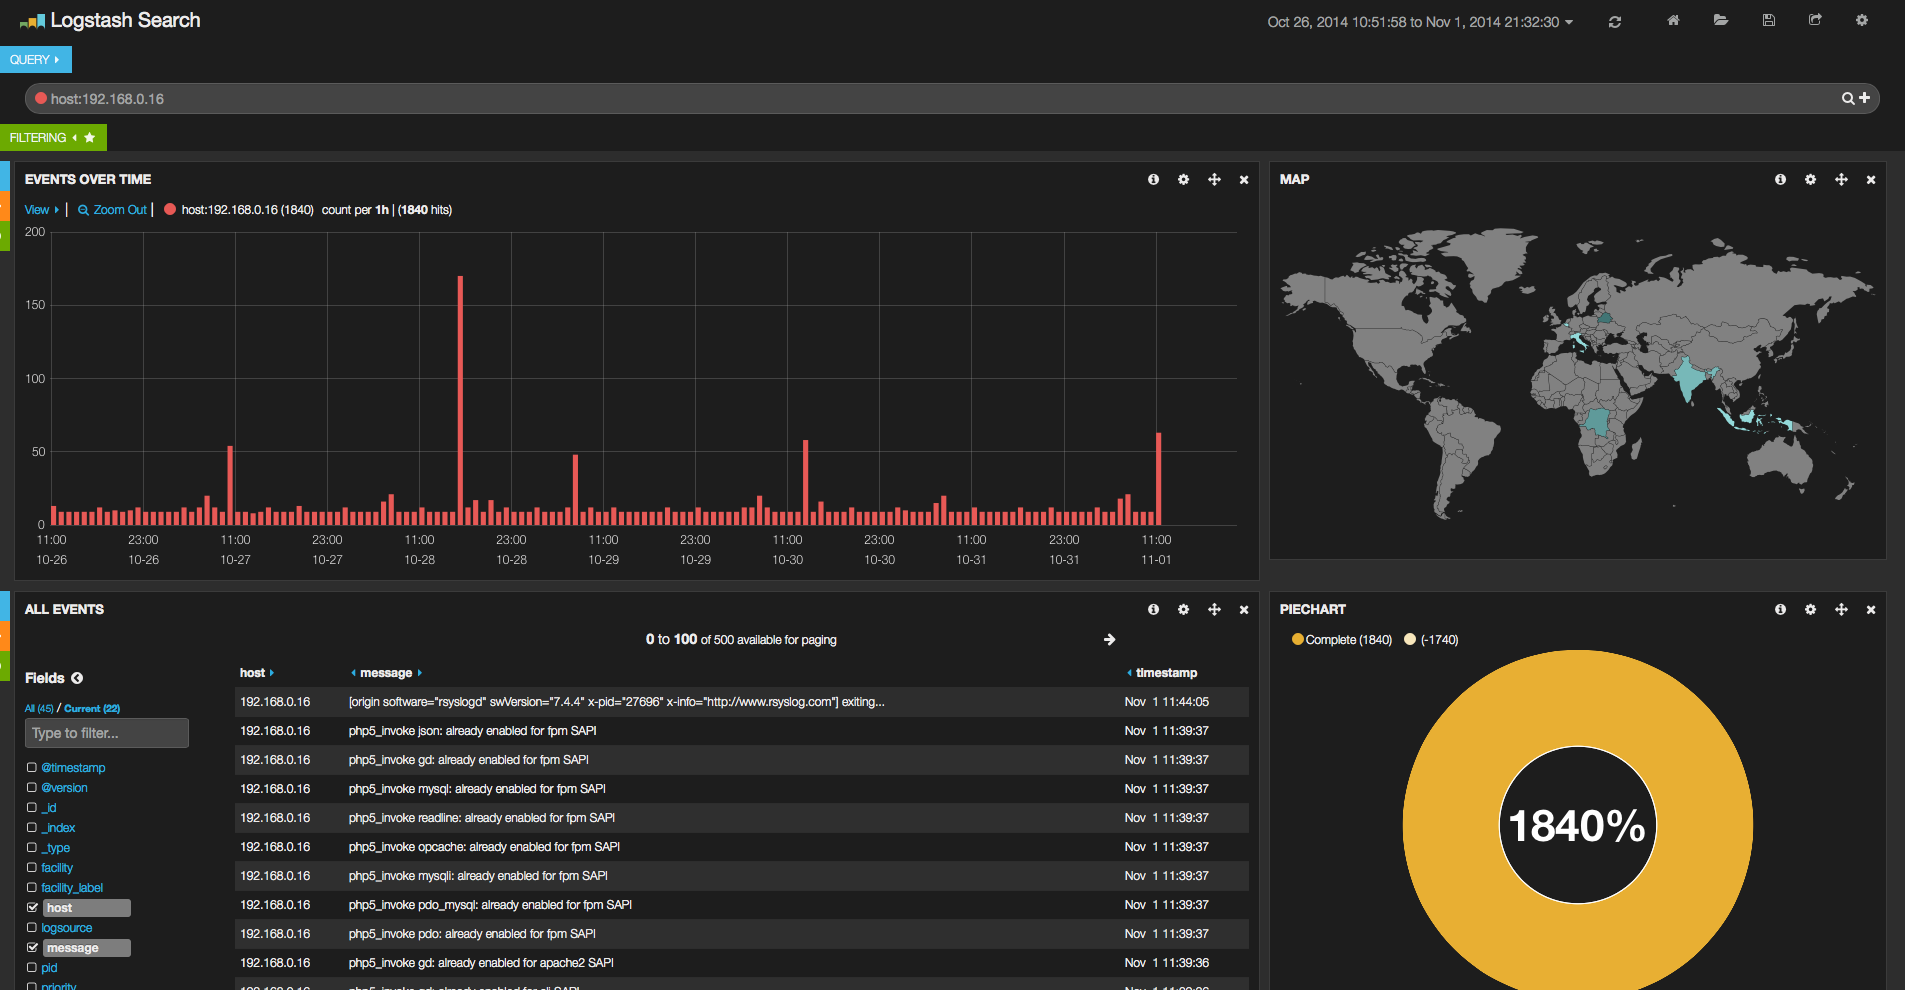Open Map panel settings gear
This screenshot has height=990, width=1905.
(1810, 180)
